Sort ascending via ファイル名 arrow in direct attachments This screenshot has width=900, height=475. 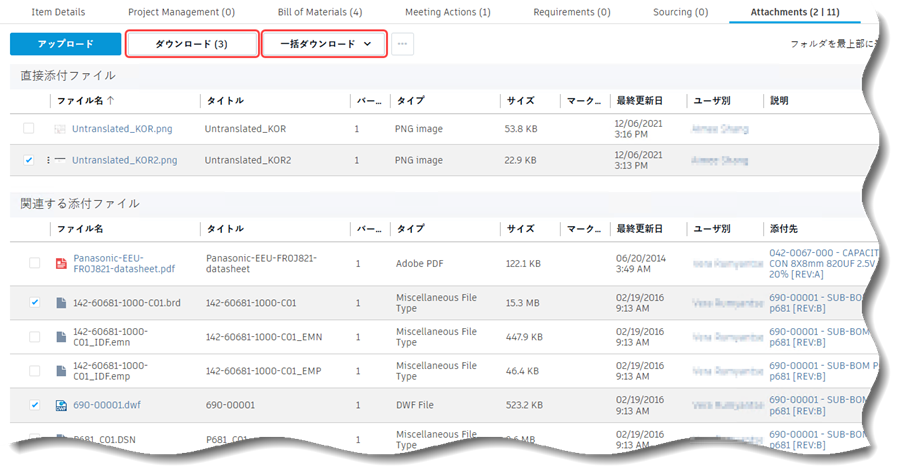[x=111, y=100]
